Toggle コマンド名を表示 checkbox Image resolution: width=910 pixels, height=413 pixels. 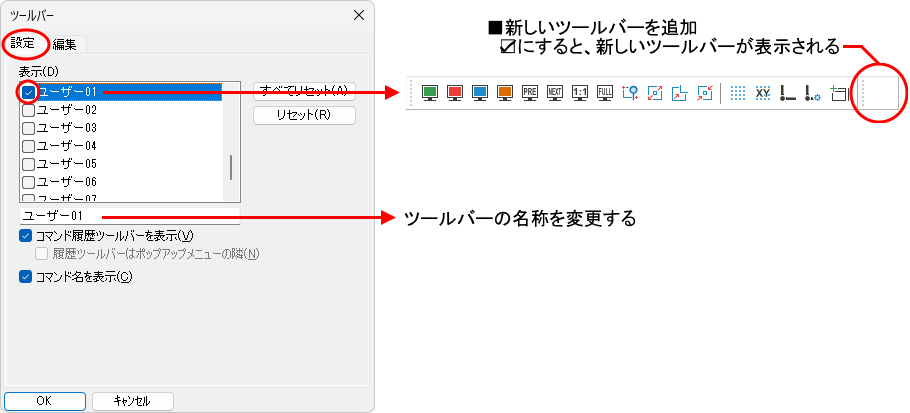point(25,277)
